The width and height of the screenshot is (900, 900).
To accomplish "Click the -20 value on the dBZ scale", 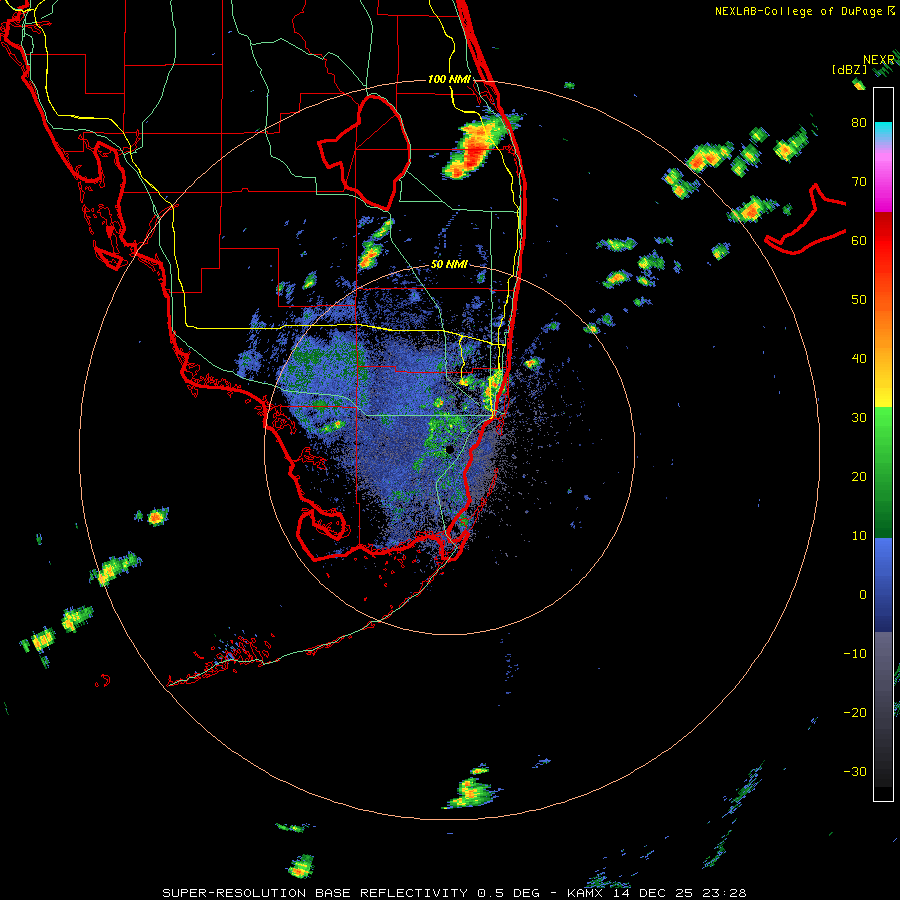I will (855, 713).
